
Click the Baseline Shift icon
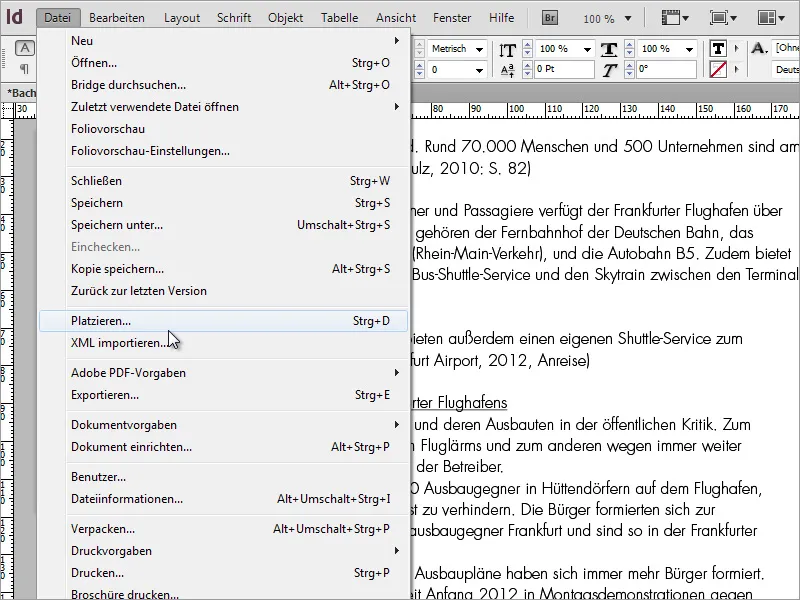point(507,70)
